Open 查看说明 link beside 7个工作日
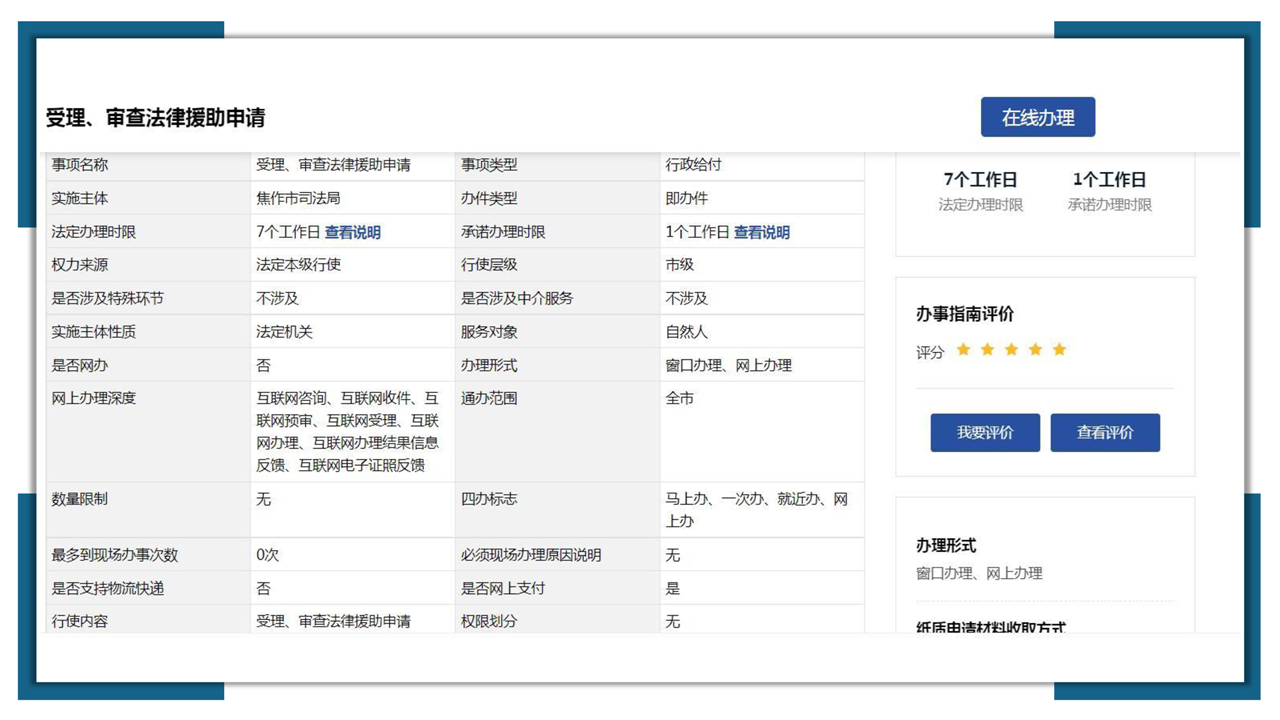The height and width of the screenshot is (720, 1280). (352, 232)
